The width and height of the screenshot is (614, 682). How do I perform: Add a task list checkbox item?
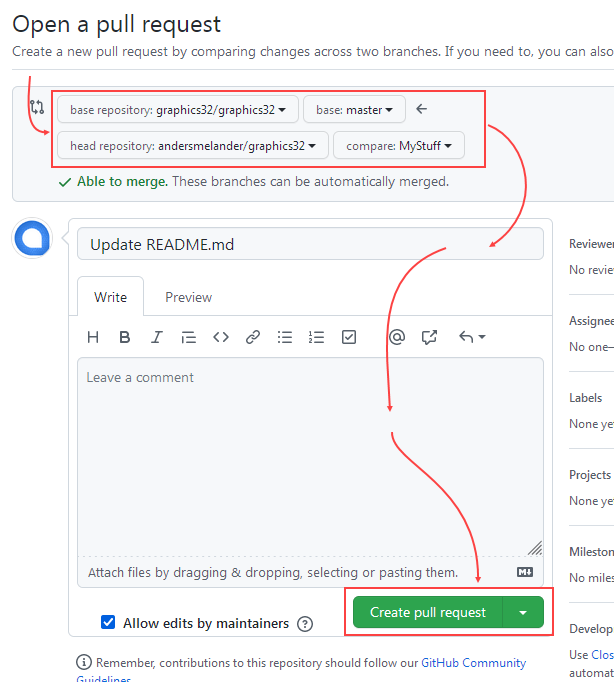point(349,337)
